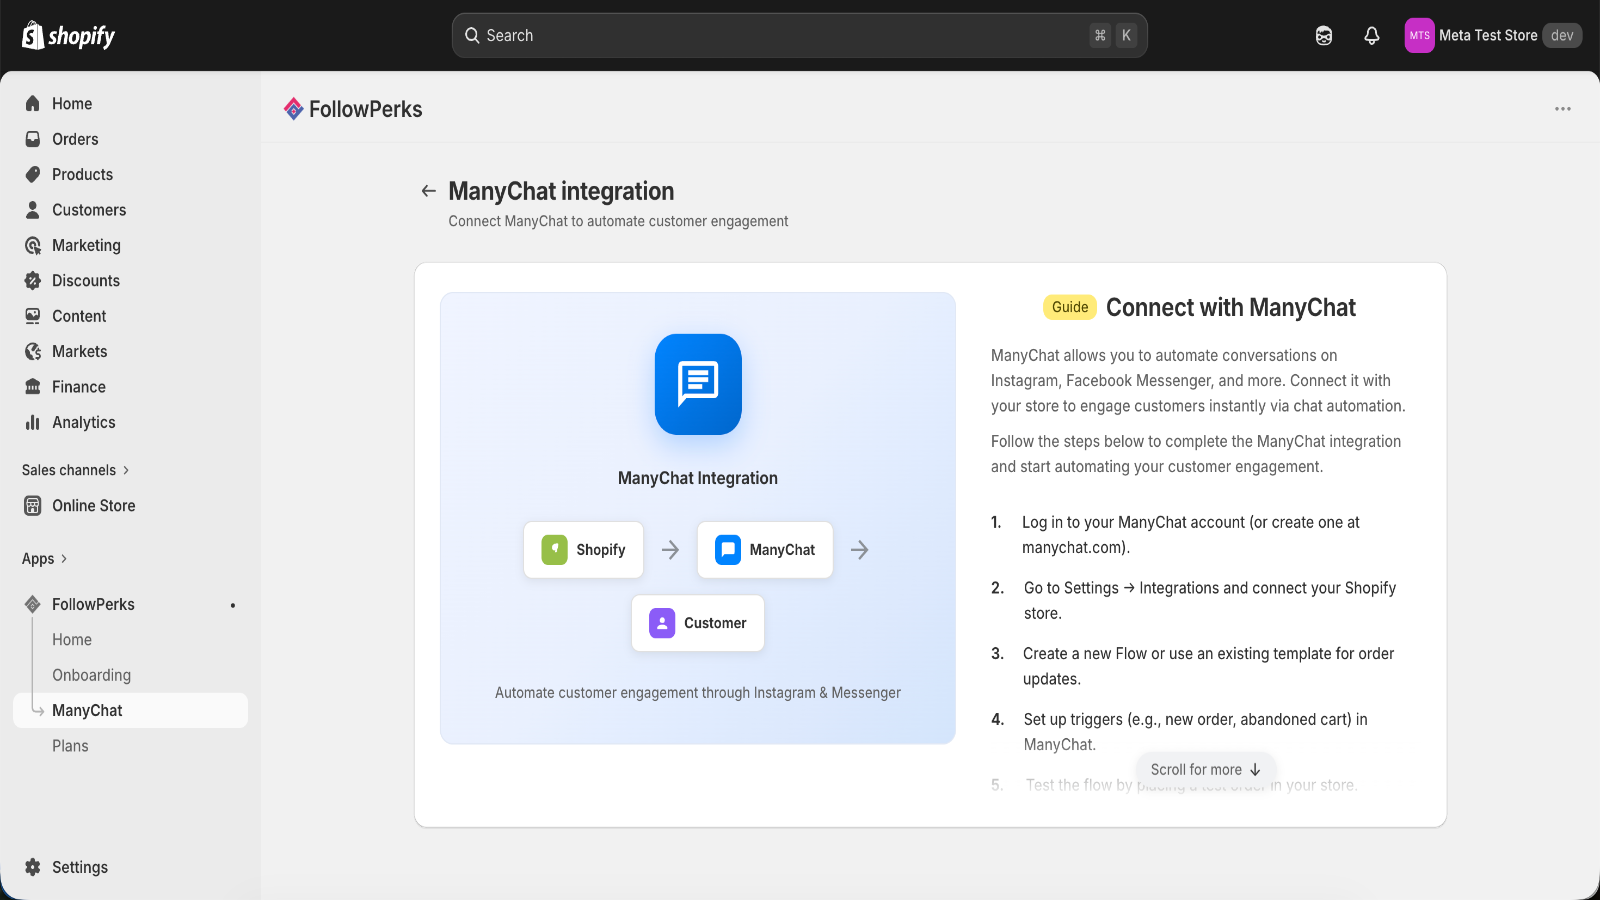Click the Shopify logo in top bar

click(68, 36)
